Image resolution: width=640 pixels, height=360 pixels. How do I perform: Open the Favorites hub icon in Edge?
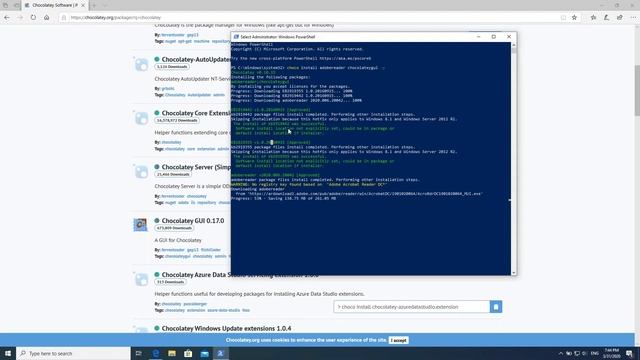(593, 18)
